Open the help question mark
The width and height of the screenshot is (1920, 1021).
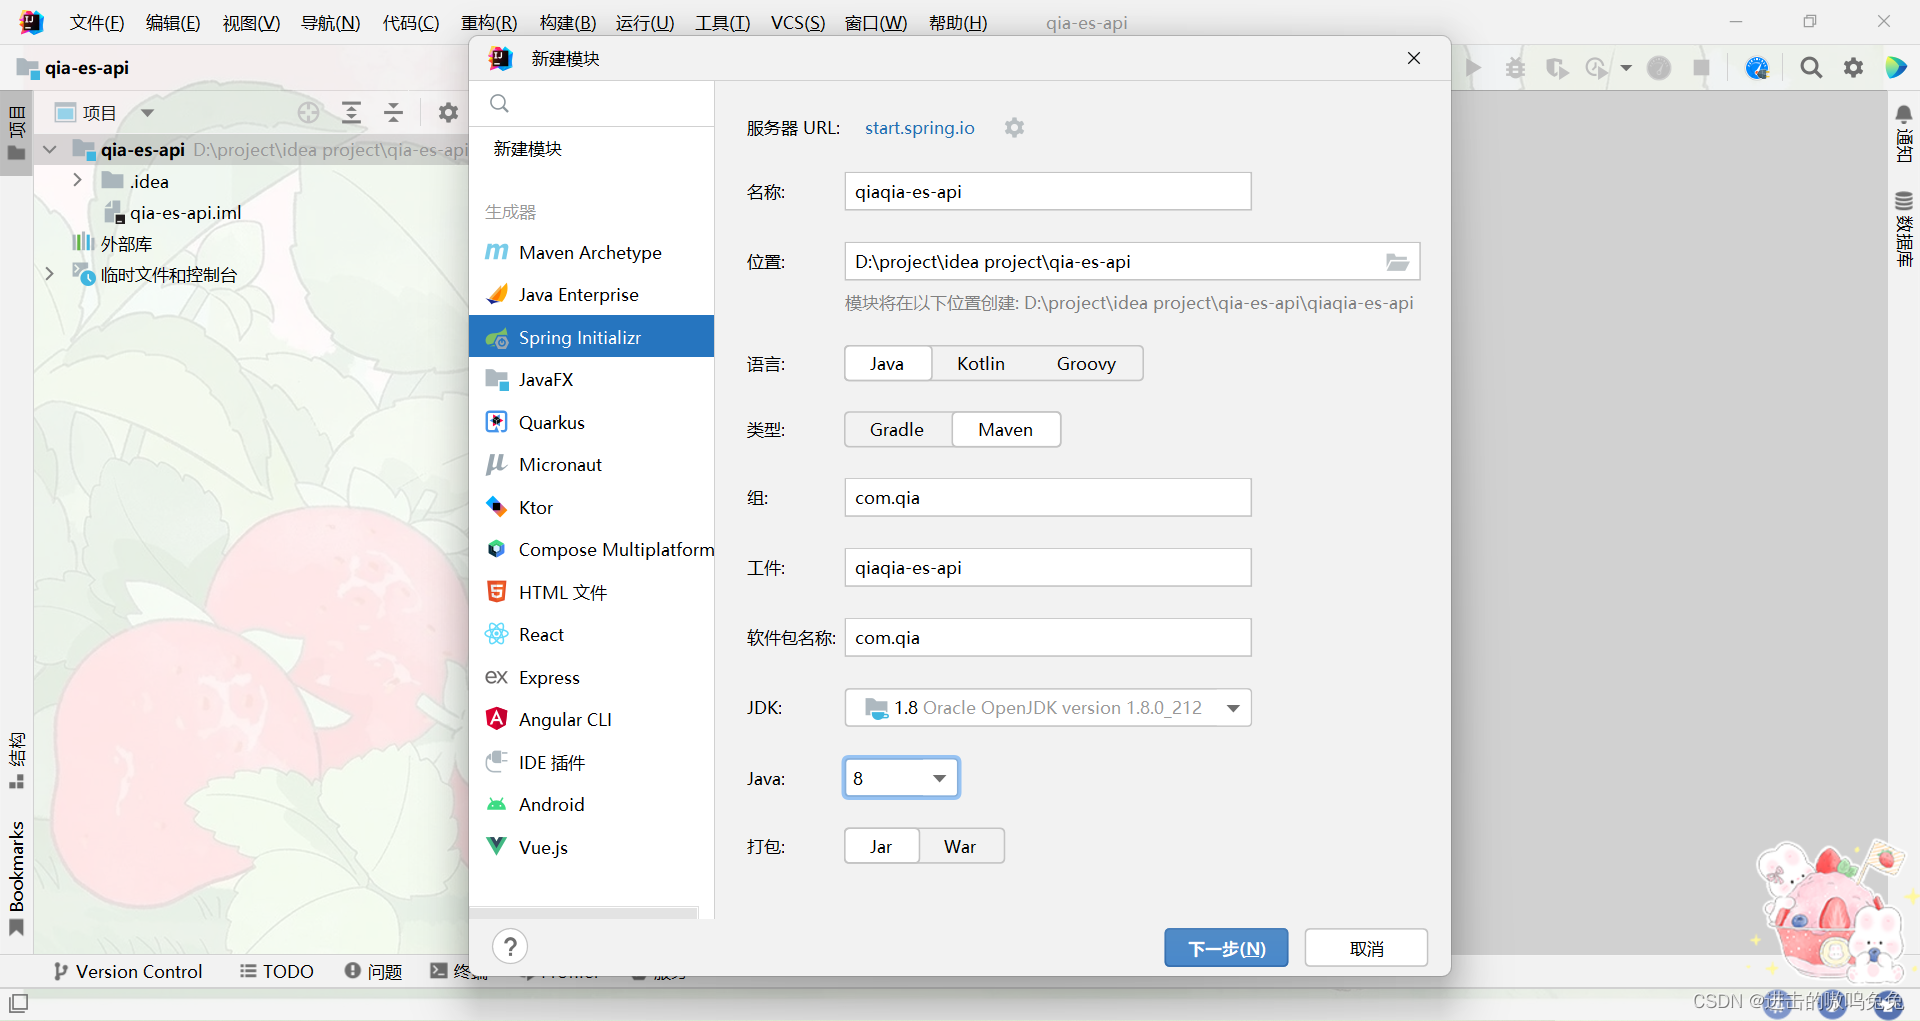pyautogui.click(x=510, y=946)
